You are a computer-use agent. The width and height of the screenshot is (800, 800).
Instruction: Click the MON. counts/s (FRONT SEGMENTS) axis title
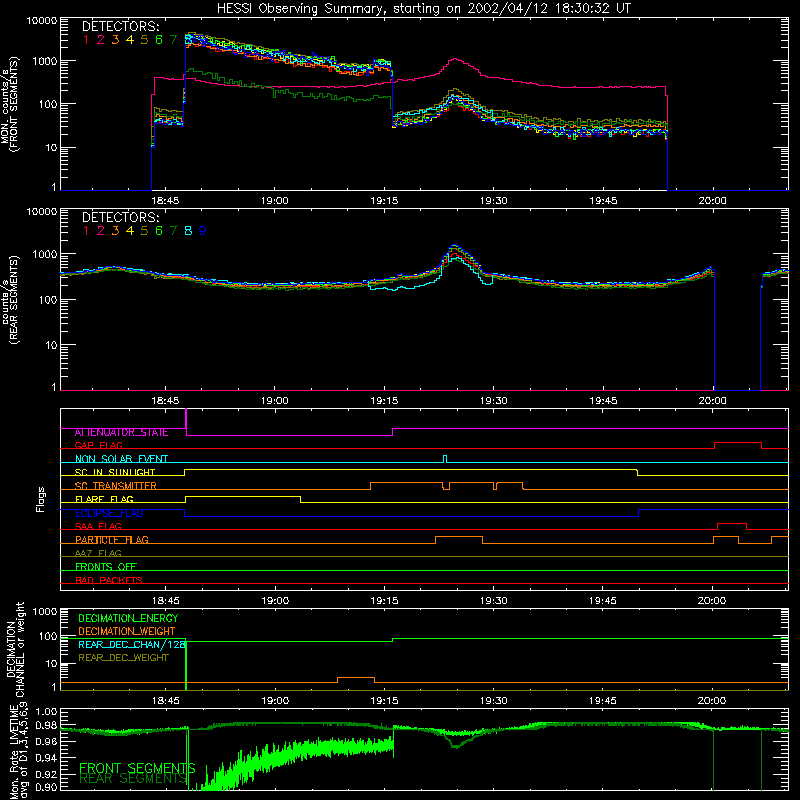click(x=9, y=105)
